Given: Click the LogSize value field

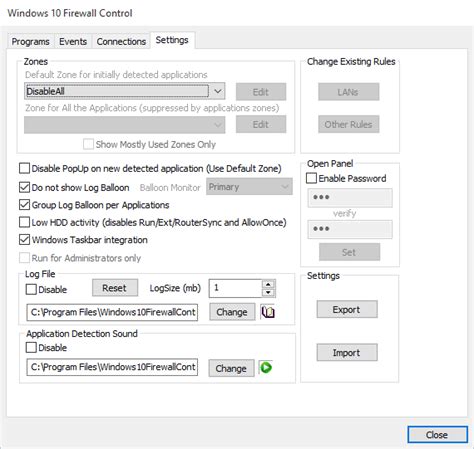Looking at the screenshot, I should pos(235,288).
